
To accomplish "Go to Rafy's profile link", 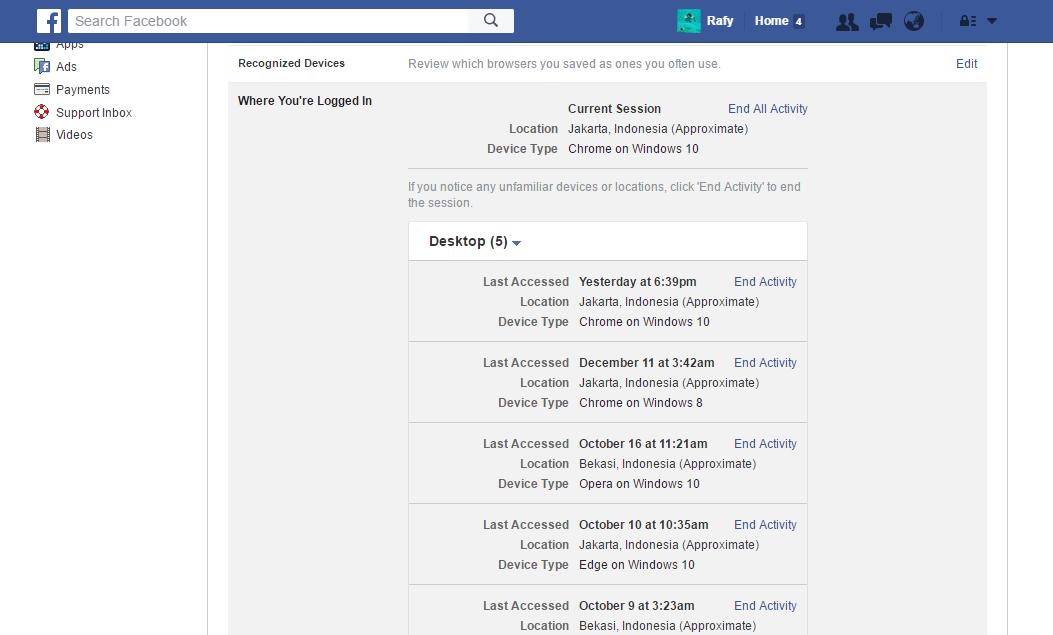I will (720, 21).
